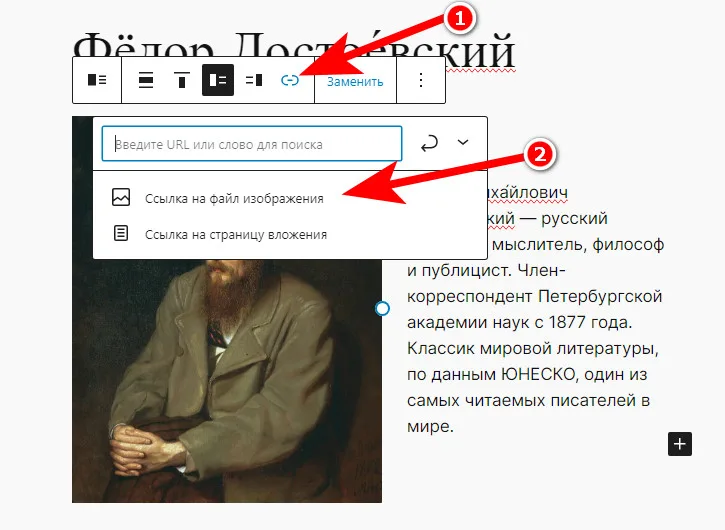Toggle show media on right

(254, 80)
